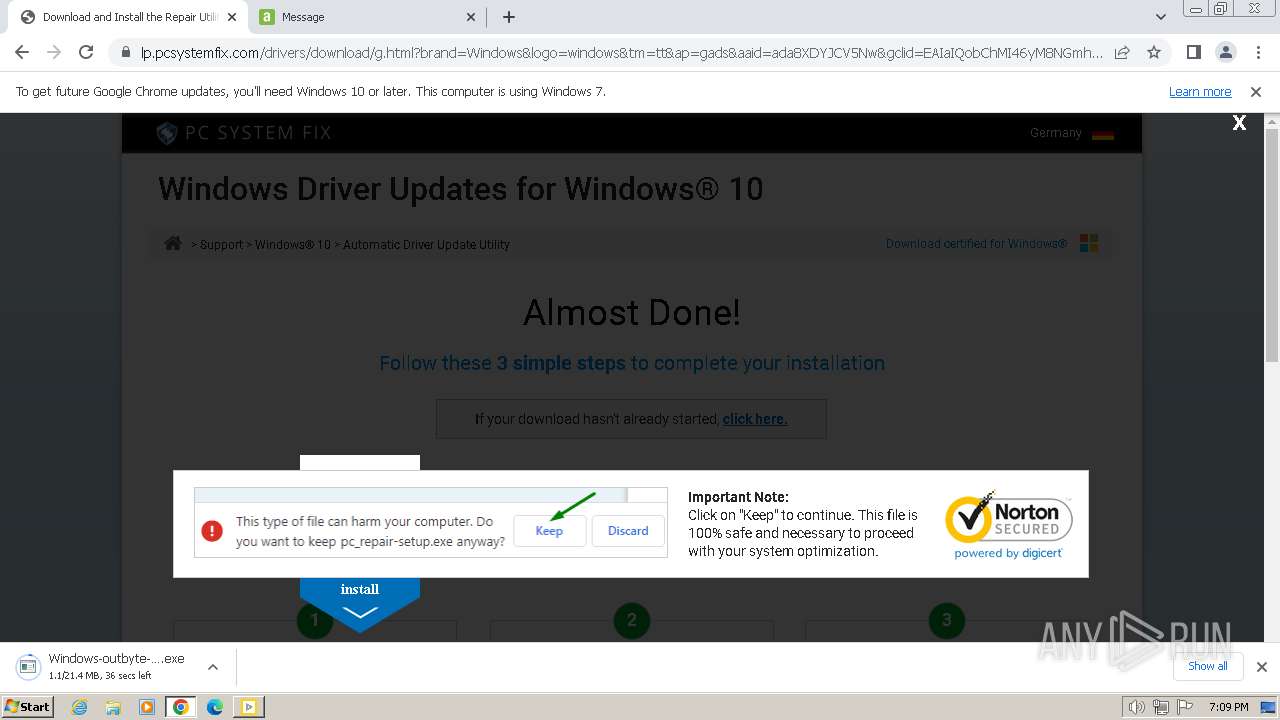Click the Germany flag icon
Screen dimensions: 1280x720
coord(1103,134)
